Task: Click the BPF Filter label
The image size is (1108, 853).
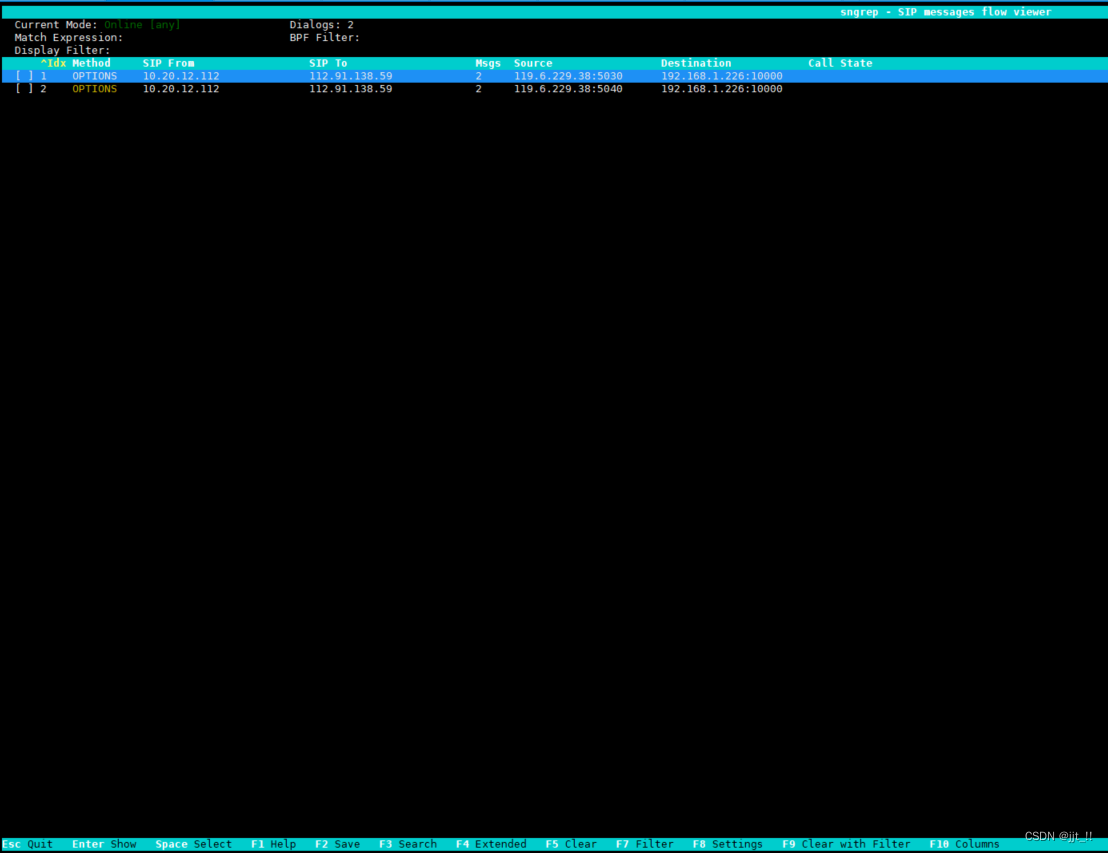Action: click(x=324, y=37)
